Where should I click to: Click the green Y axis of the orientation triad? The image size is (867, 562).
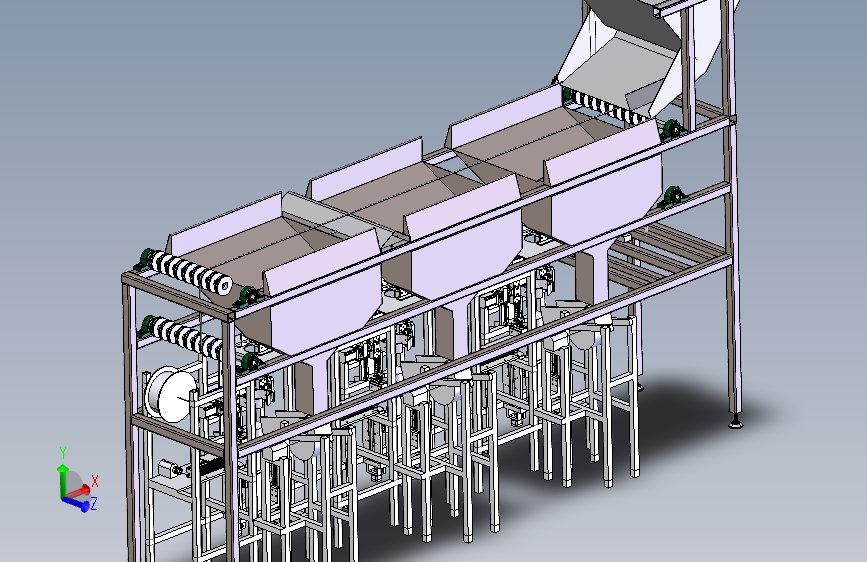tap(62, 480)
